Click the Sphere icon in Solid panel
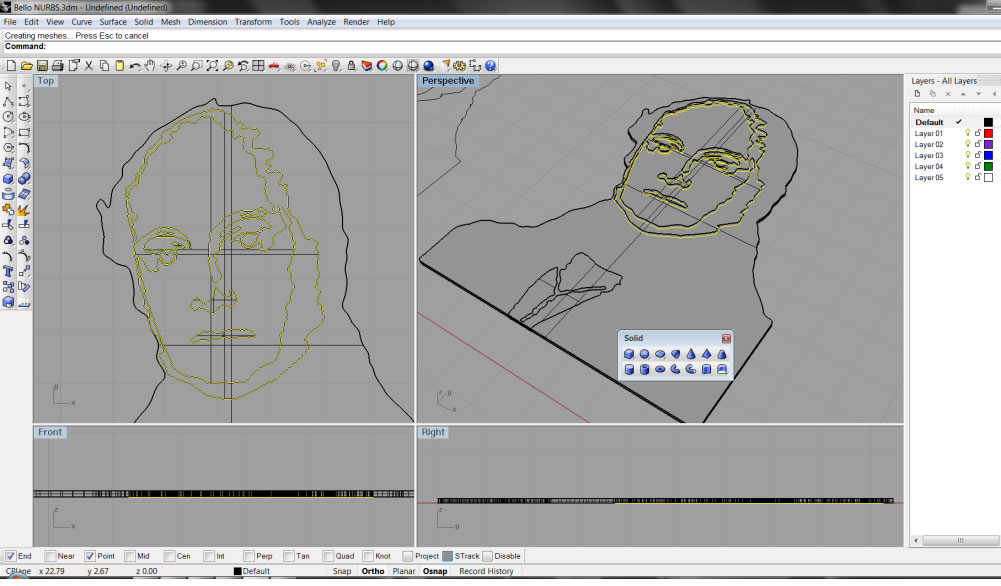The image size is (1001, 586). [x=644, y=354]
